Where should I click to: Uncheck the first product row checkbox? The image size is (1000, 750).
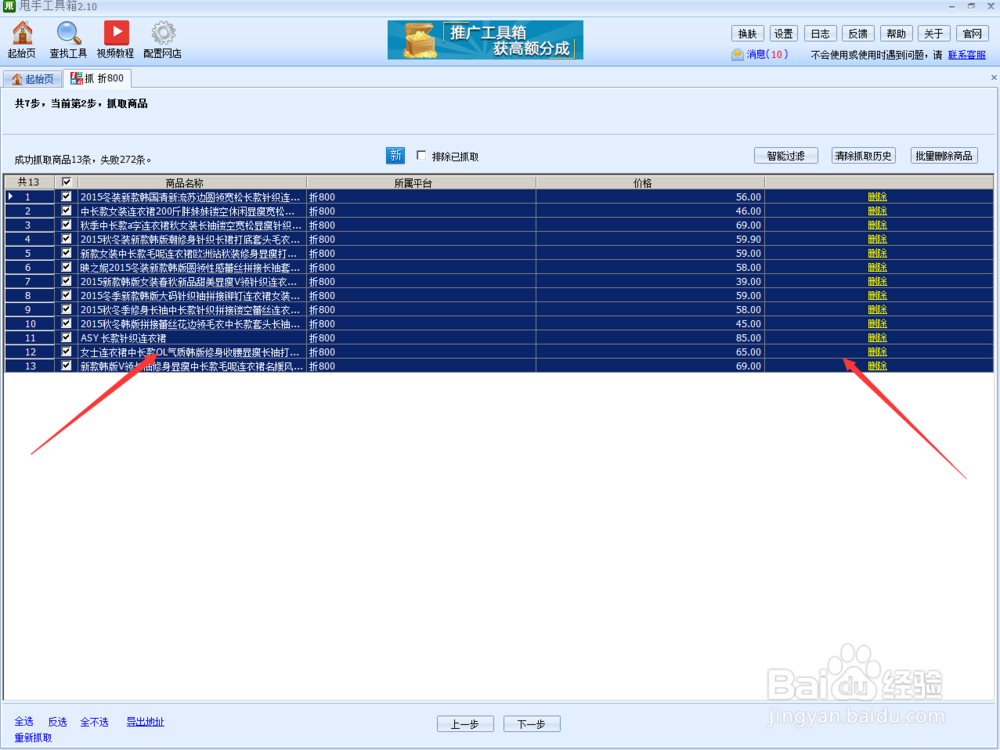pyautogui.click(x=66, y=197)
